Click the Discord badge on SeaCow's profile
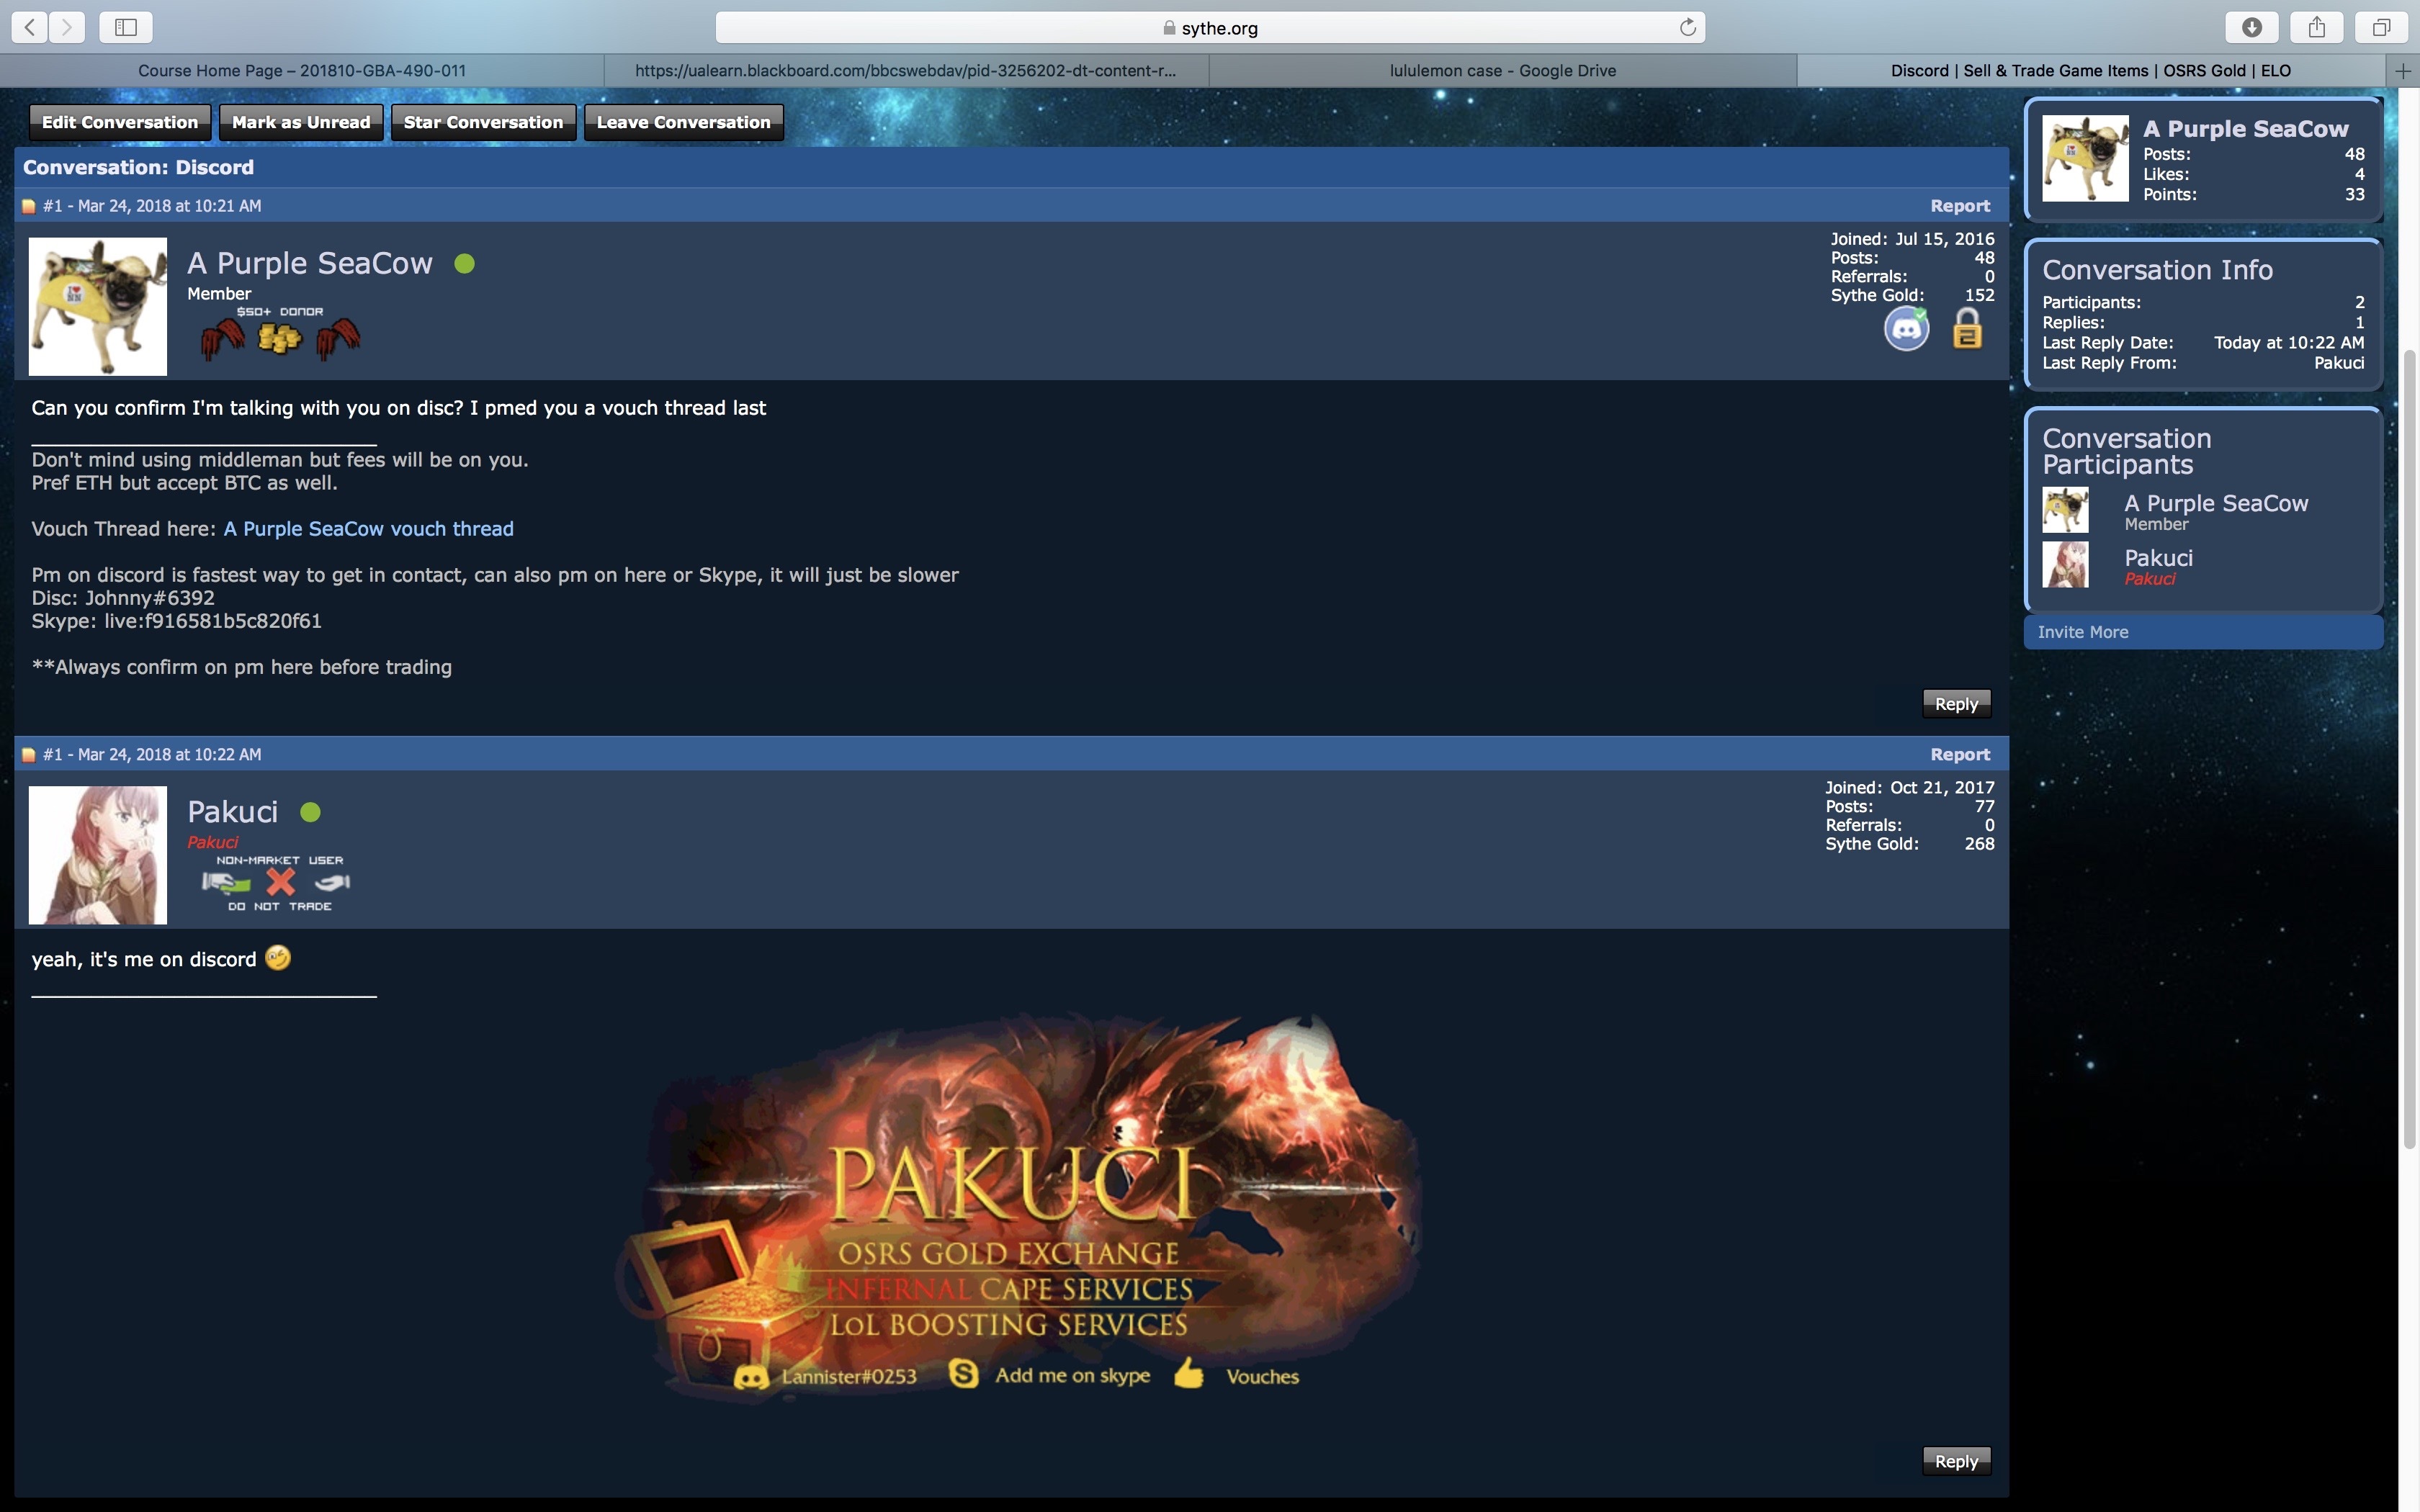 point(1906,329)
